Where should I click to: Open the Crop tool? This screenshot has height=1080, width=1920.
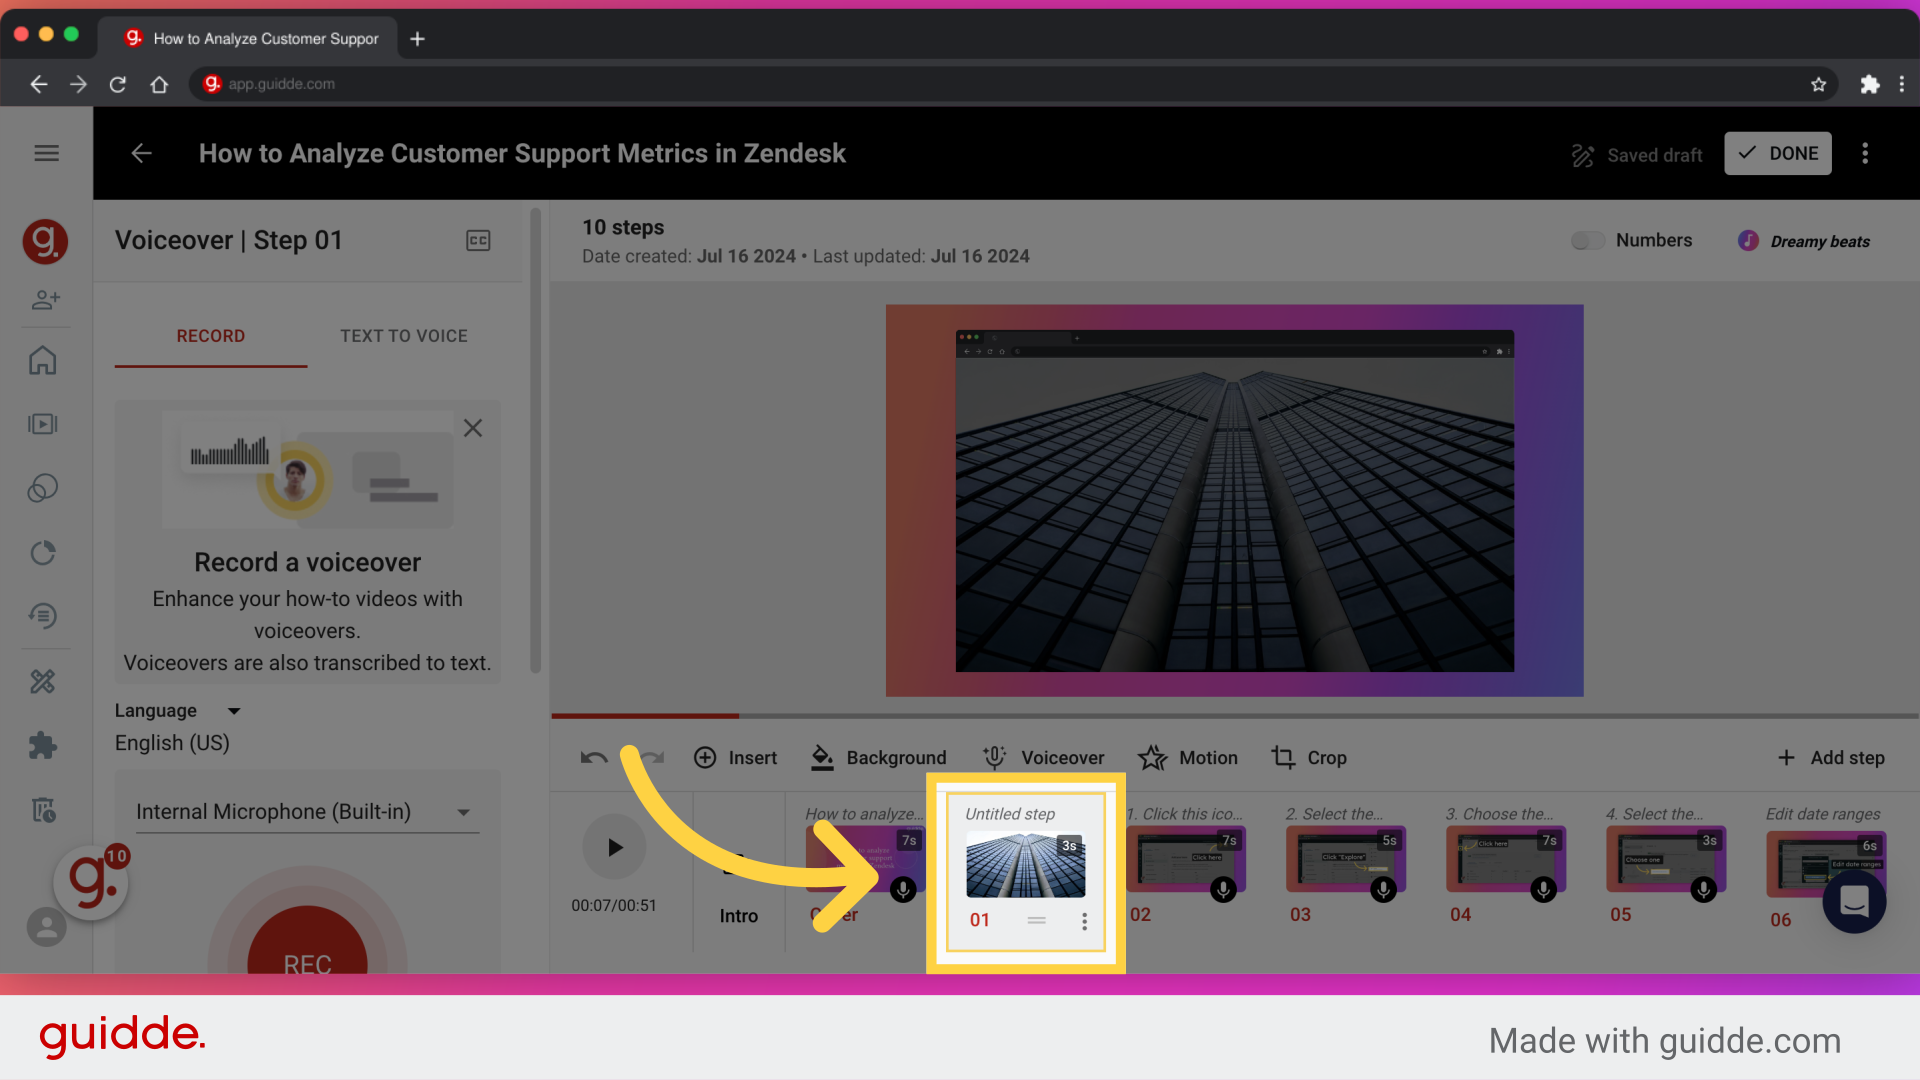tap(1310, 757)
